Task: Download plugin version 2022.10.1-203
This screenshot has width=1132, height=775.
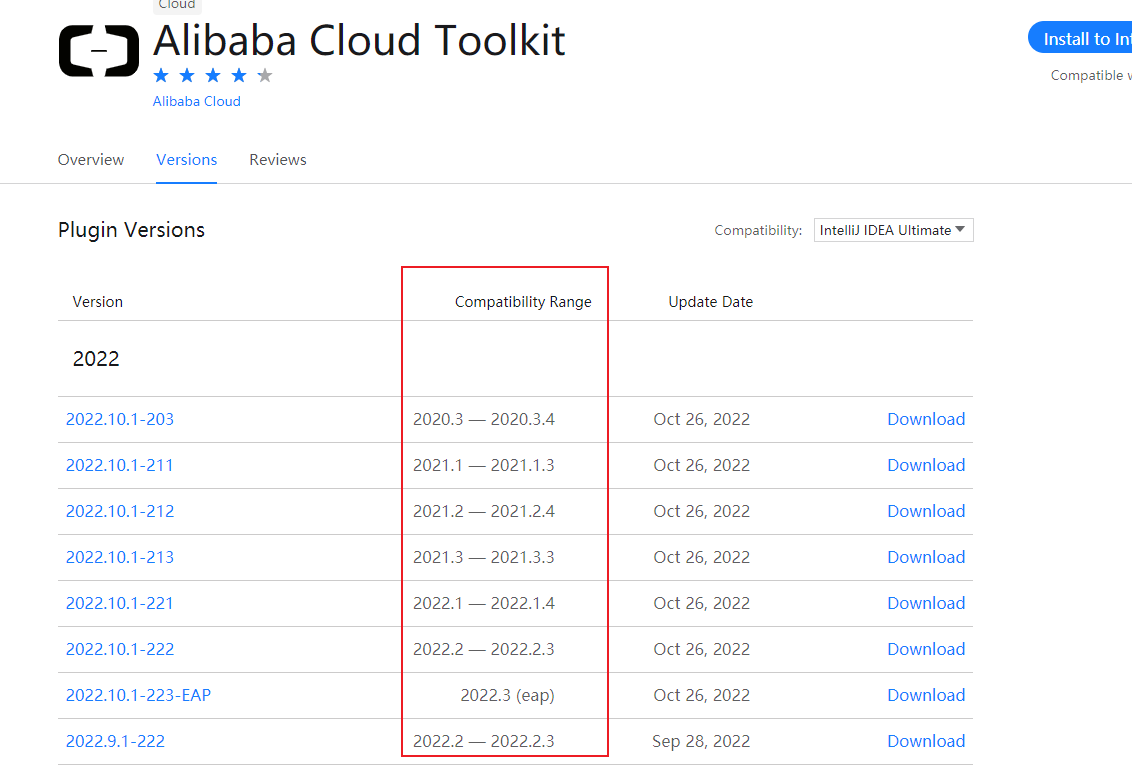Action: click(x=926, y=419)
